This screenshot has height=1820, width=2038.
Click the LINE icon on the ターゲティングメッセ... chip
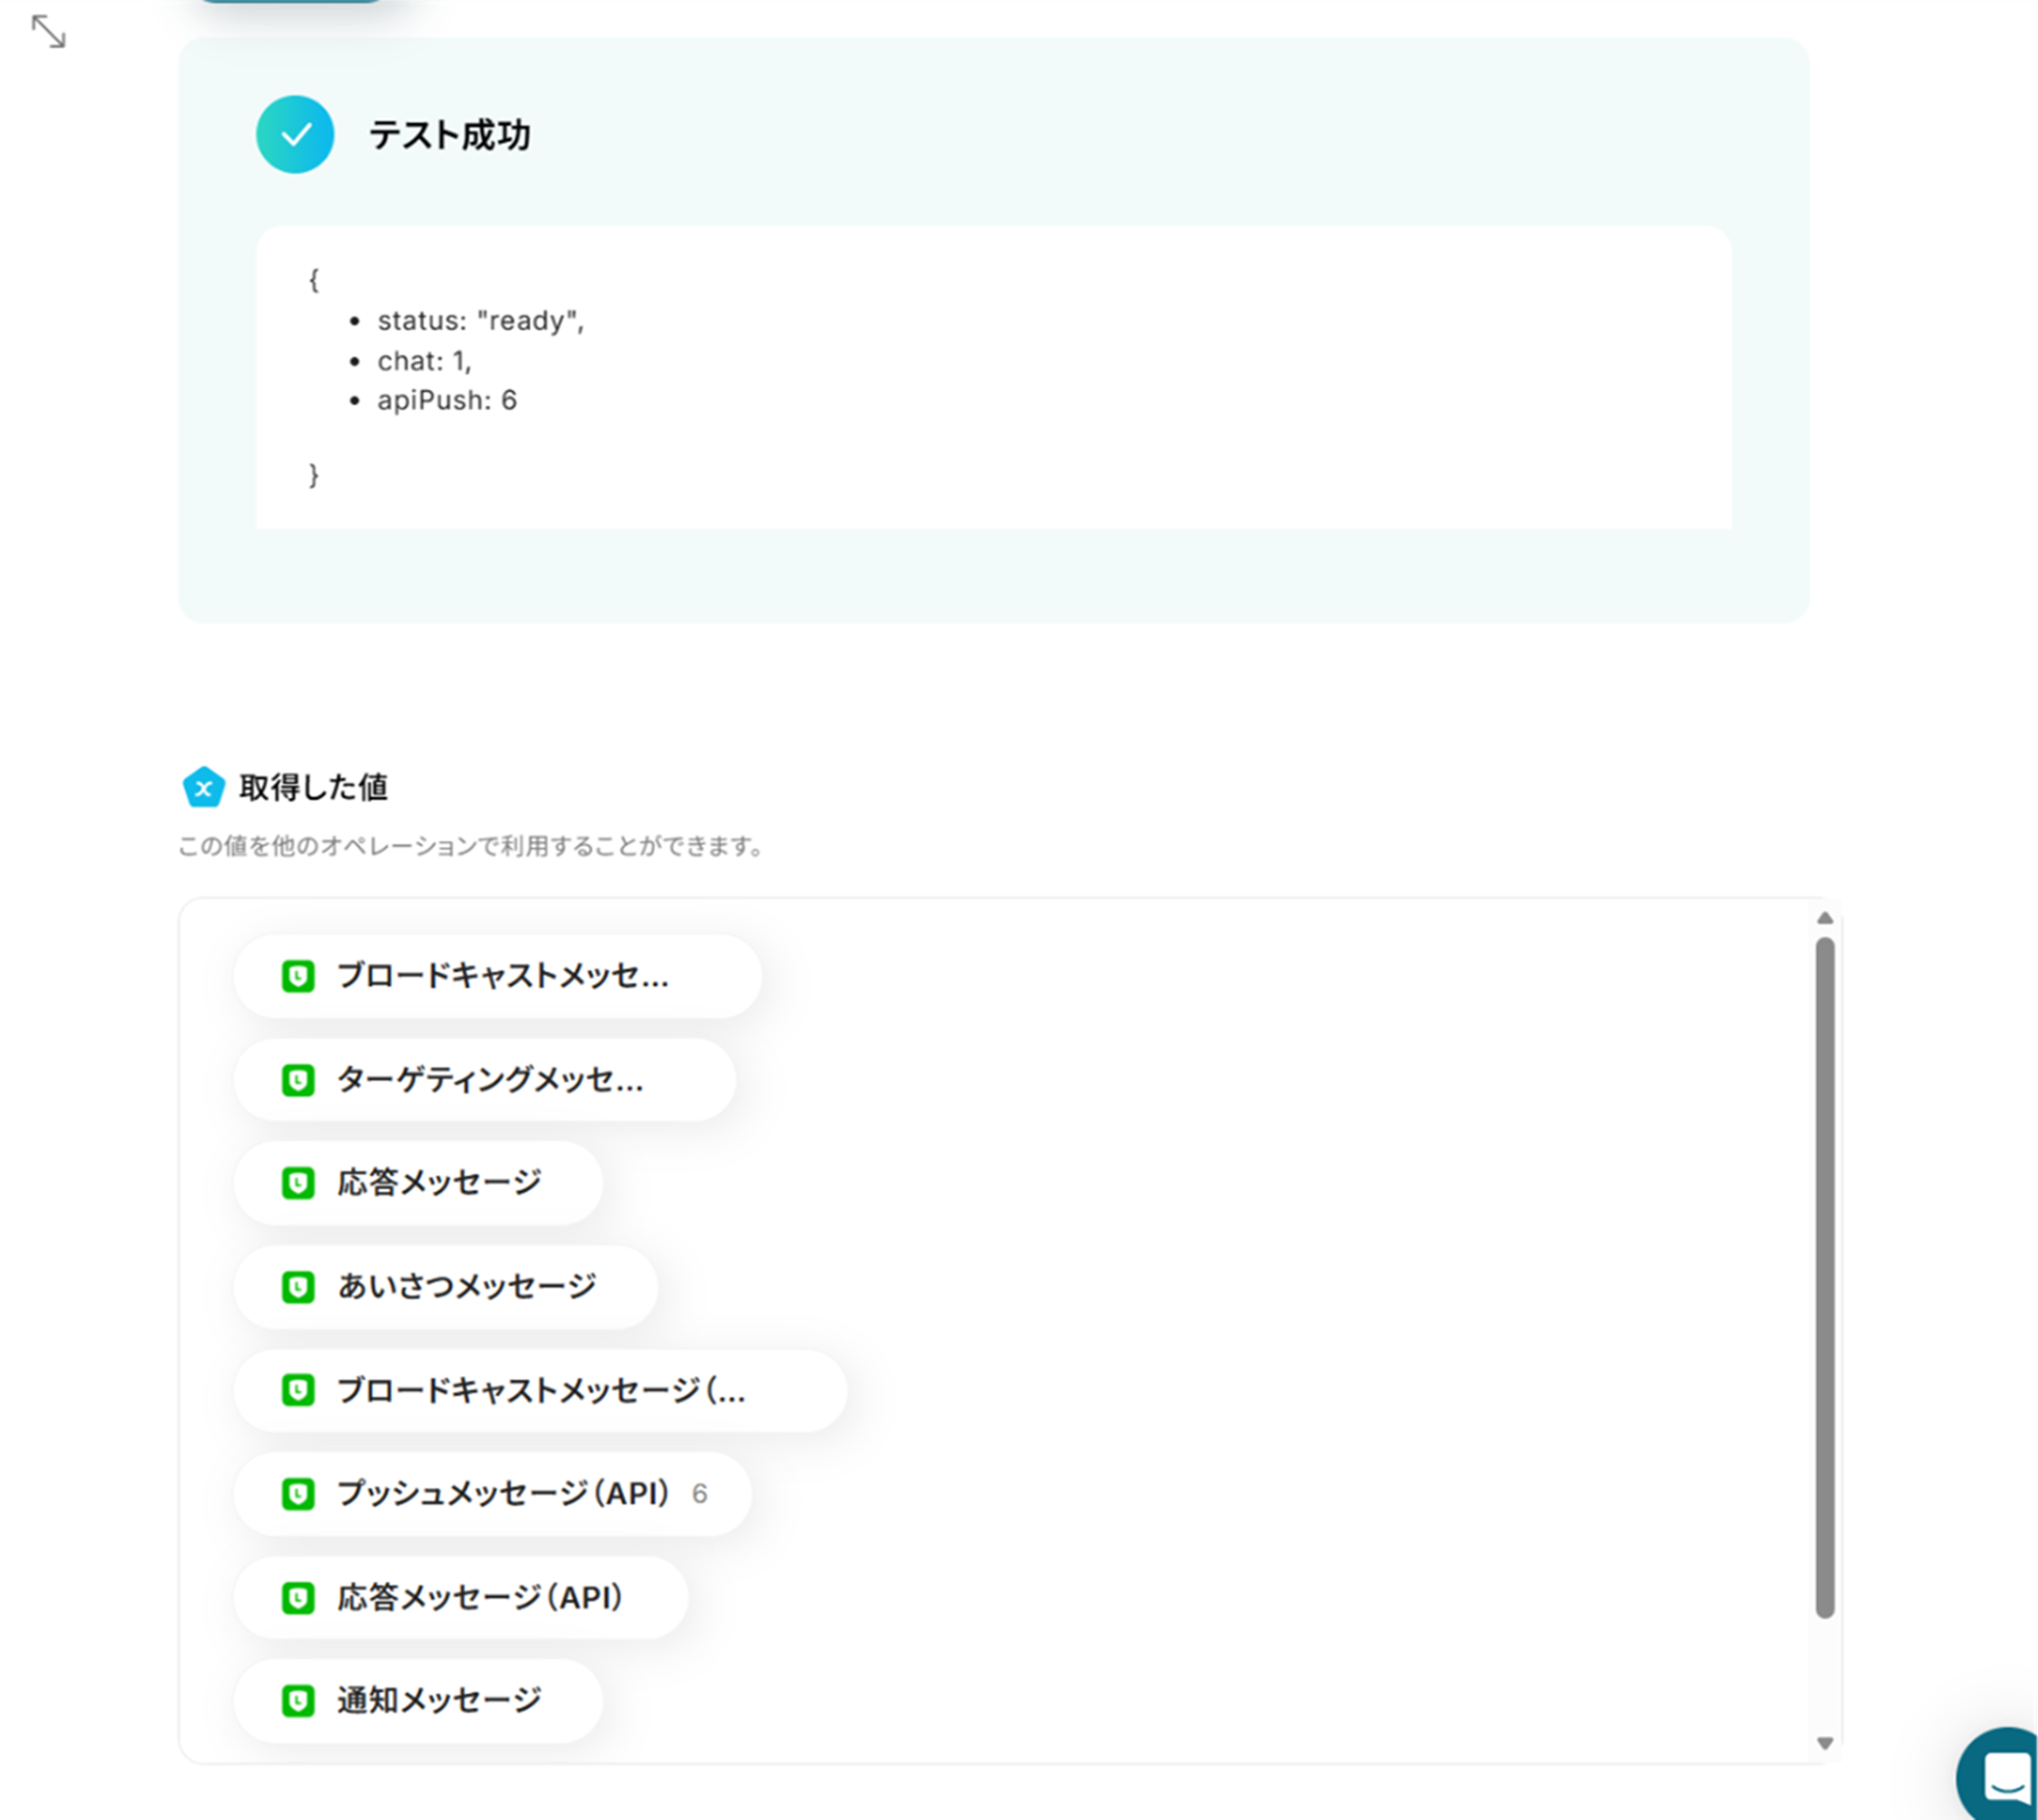298,1080
